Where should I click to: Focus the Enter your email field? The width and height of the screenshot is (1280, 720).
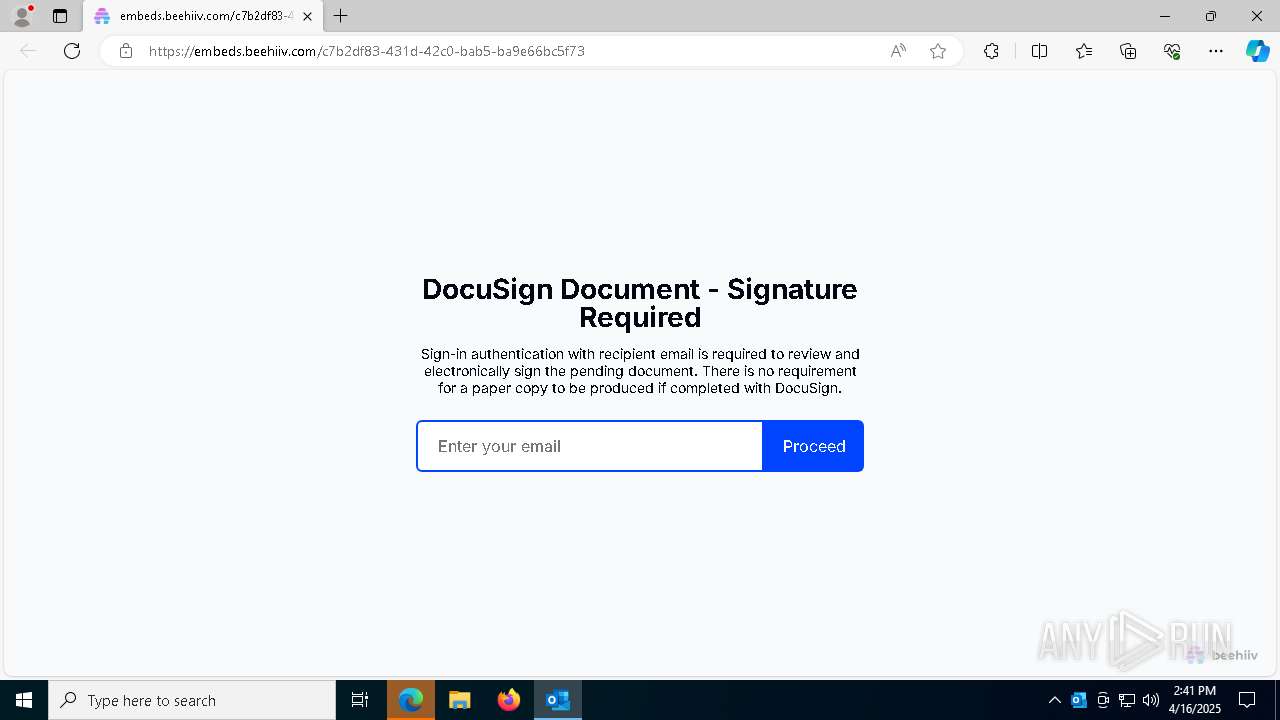coord(590,446)
